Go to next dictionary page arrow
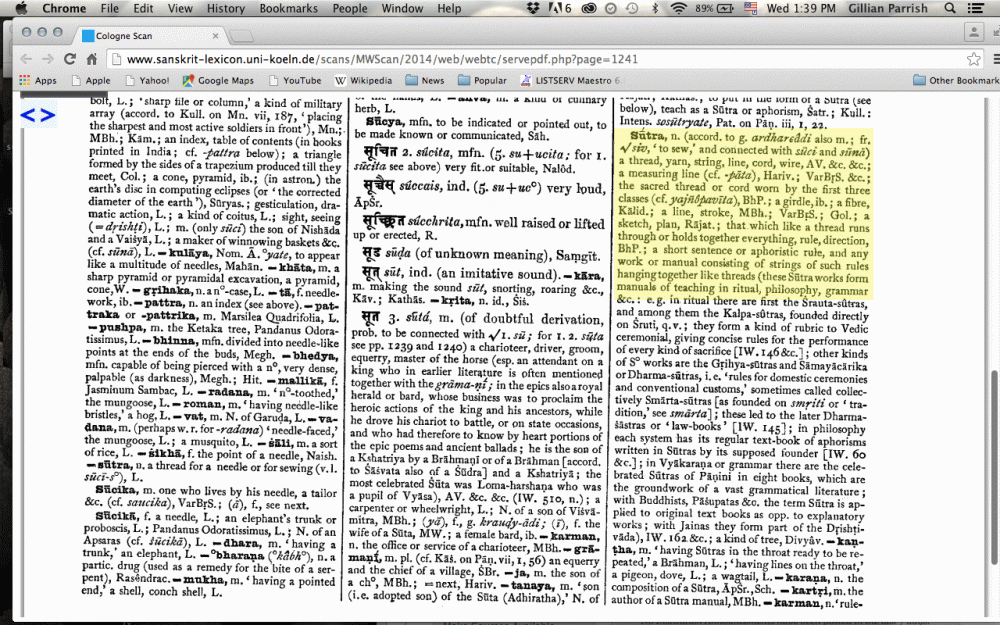 [x=47, y=115]
